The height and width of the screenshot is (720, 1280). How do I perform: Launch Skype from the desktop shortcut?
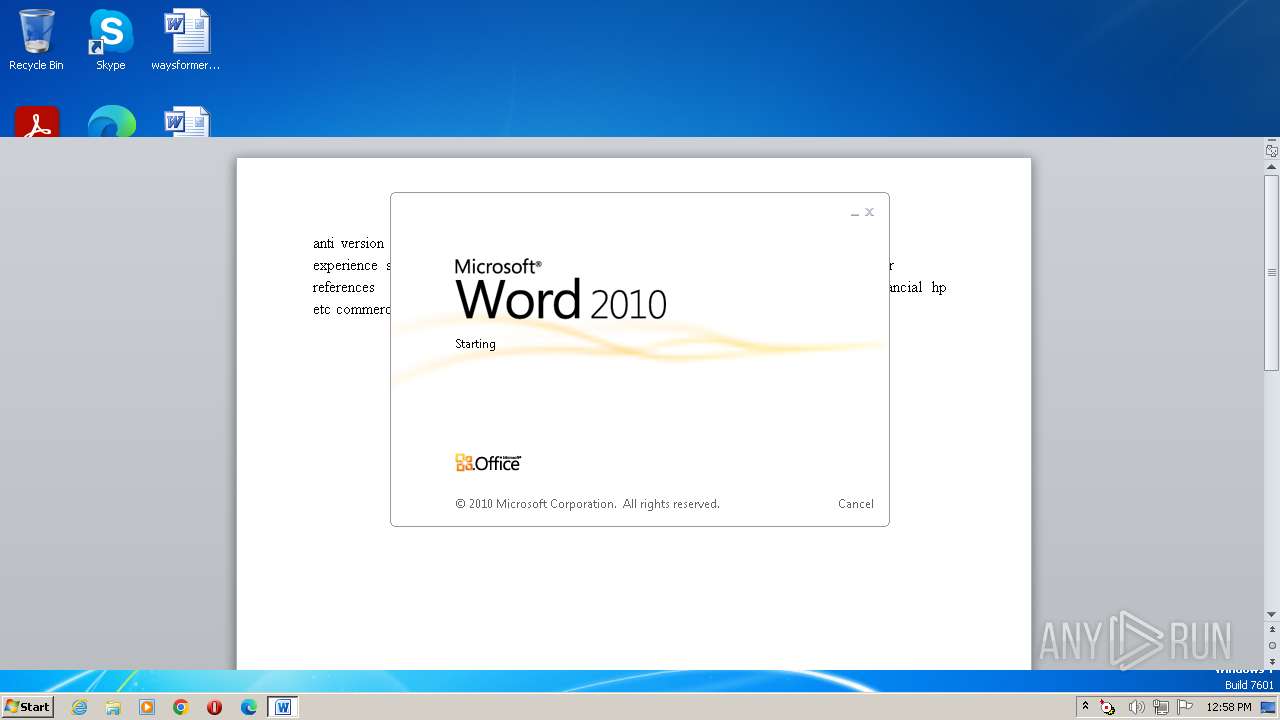[x=110, y=40]
